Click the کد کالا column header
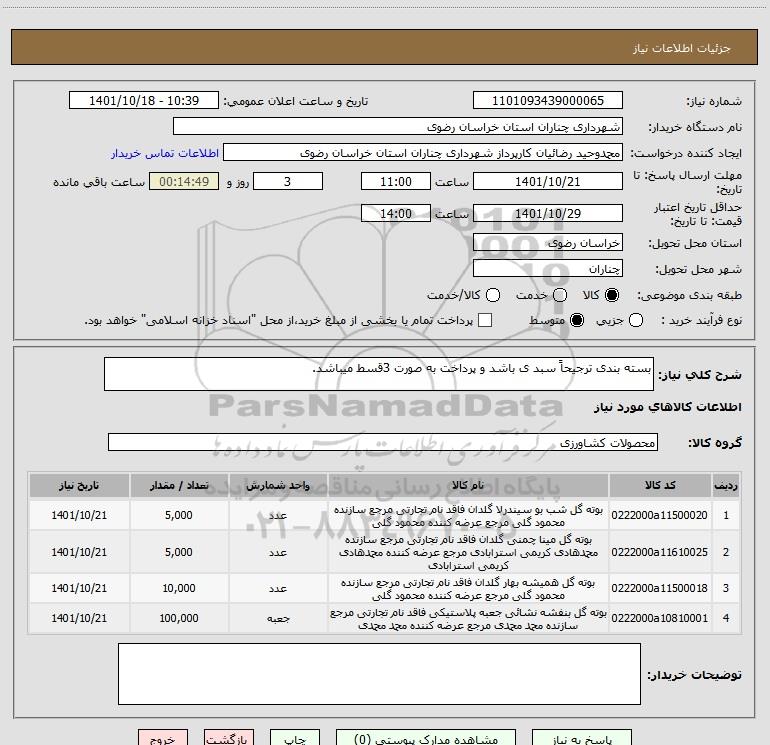This screenshot has height=745, width=770. [660, 485]
